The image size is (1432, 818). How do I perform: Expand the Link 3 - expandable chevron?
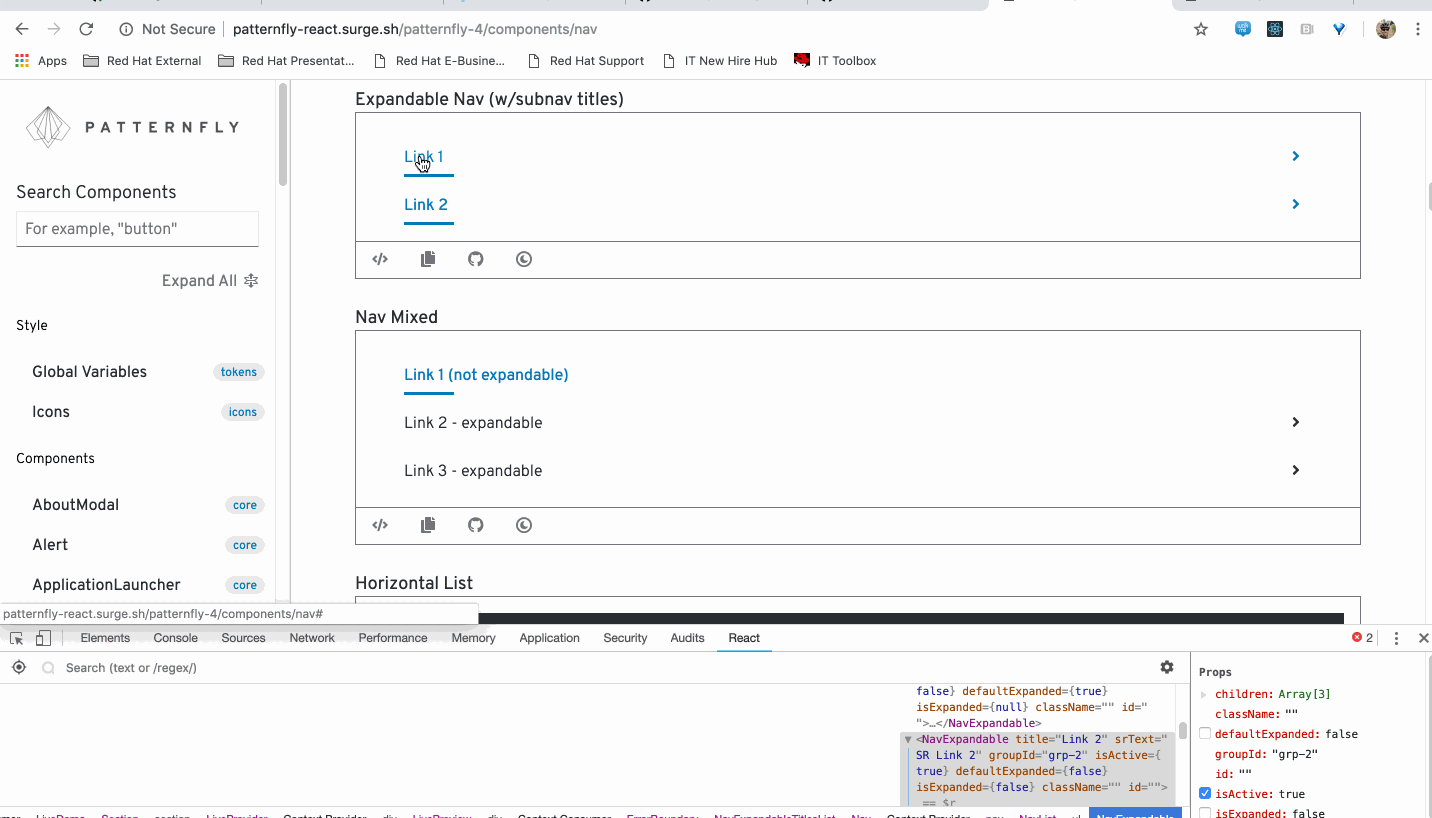click(x=1296, y=470)
